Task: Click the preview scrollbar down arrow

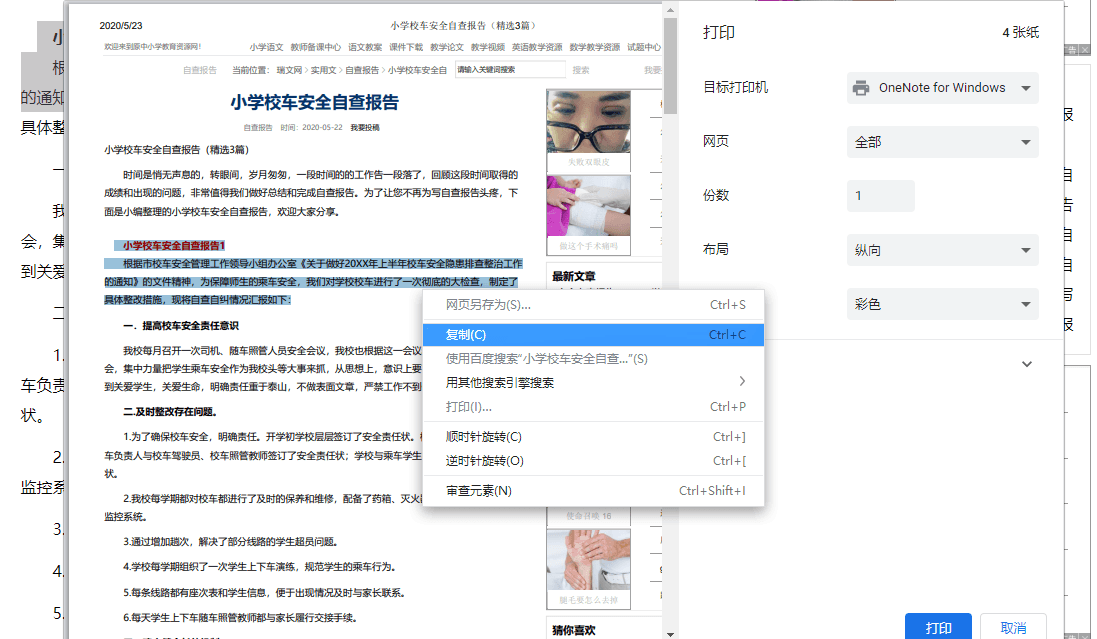Action: click(x=670, y=633)
